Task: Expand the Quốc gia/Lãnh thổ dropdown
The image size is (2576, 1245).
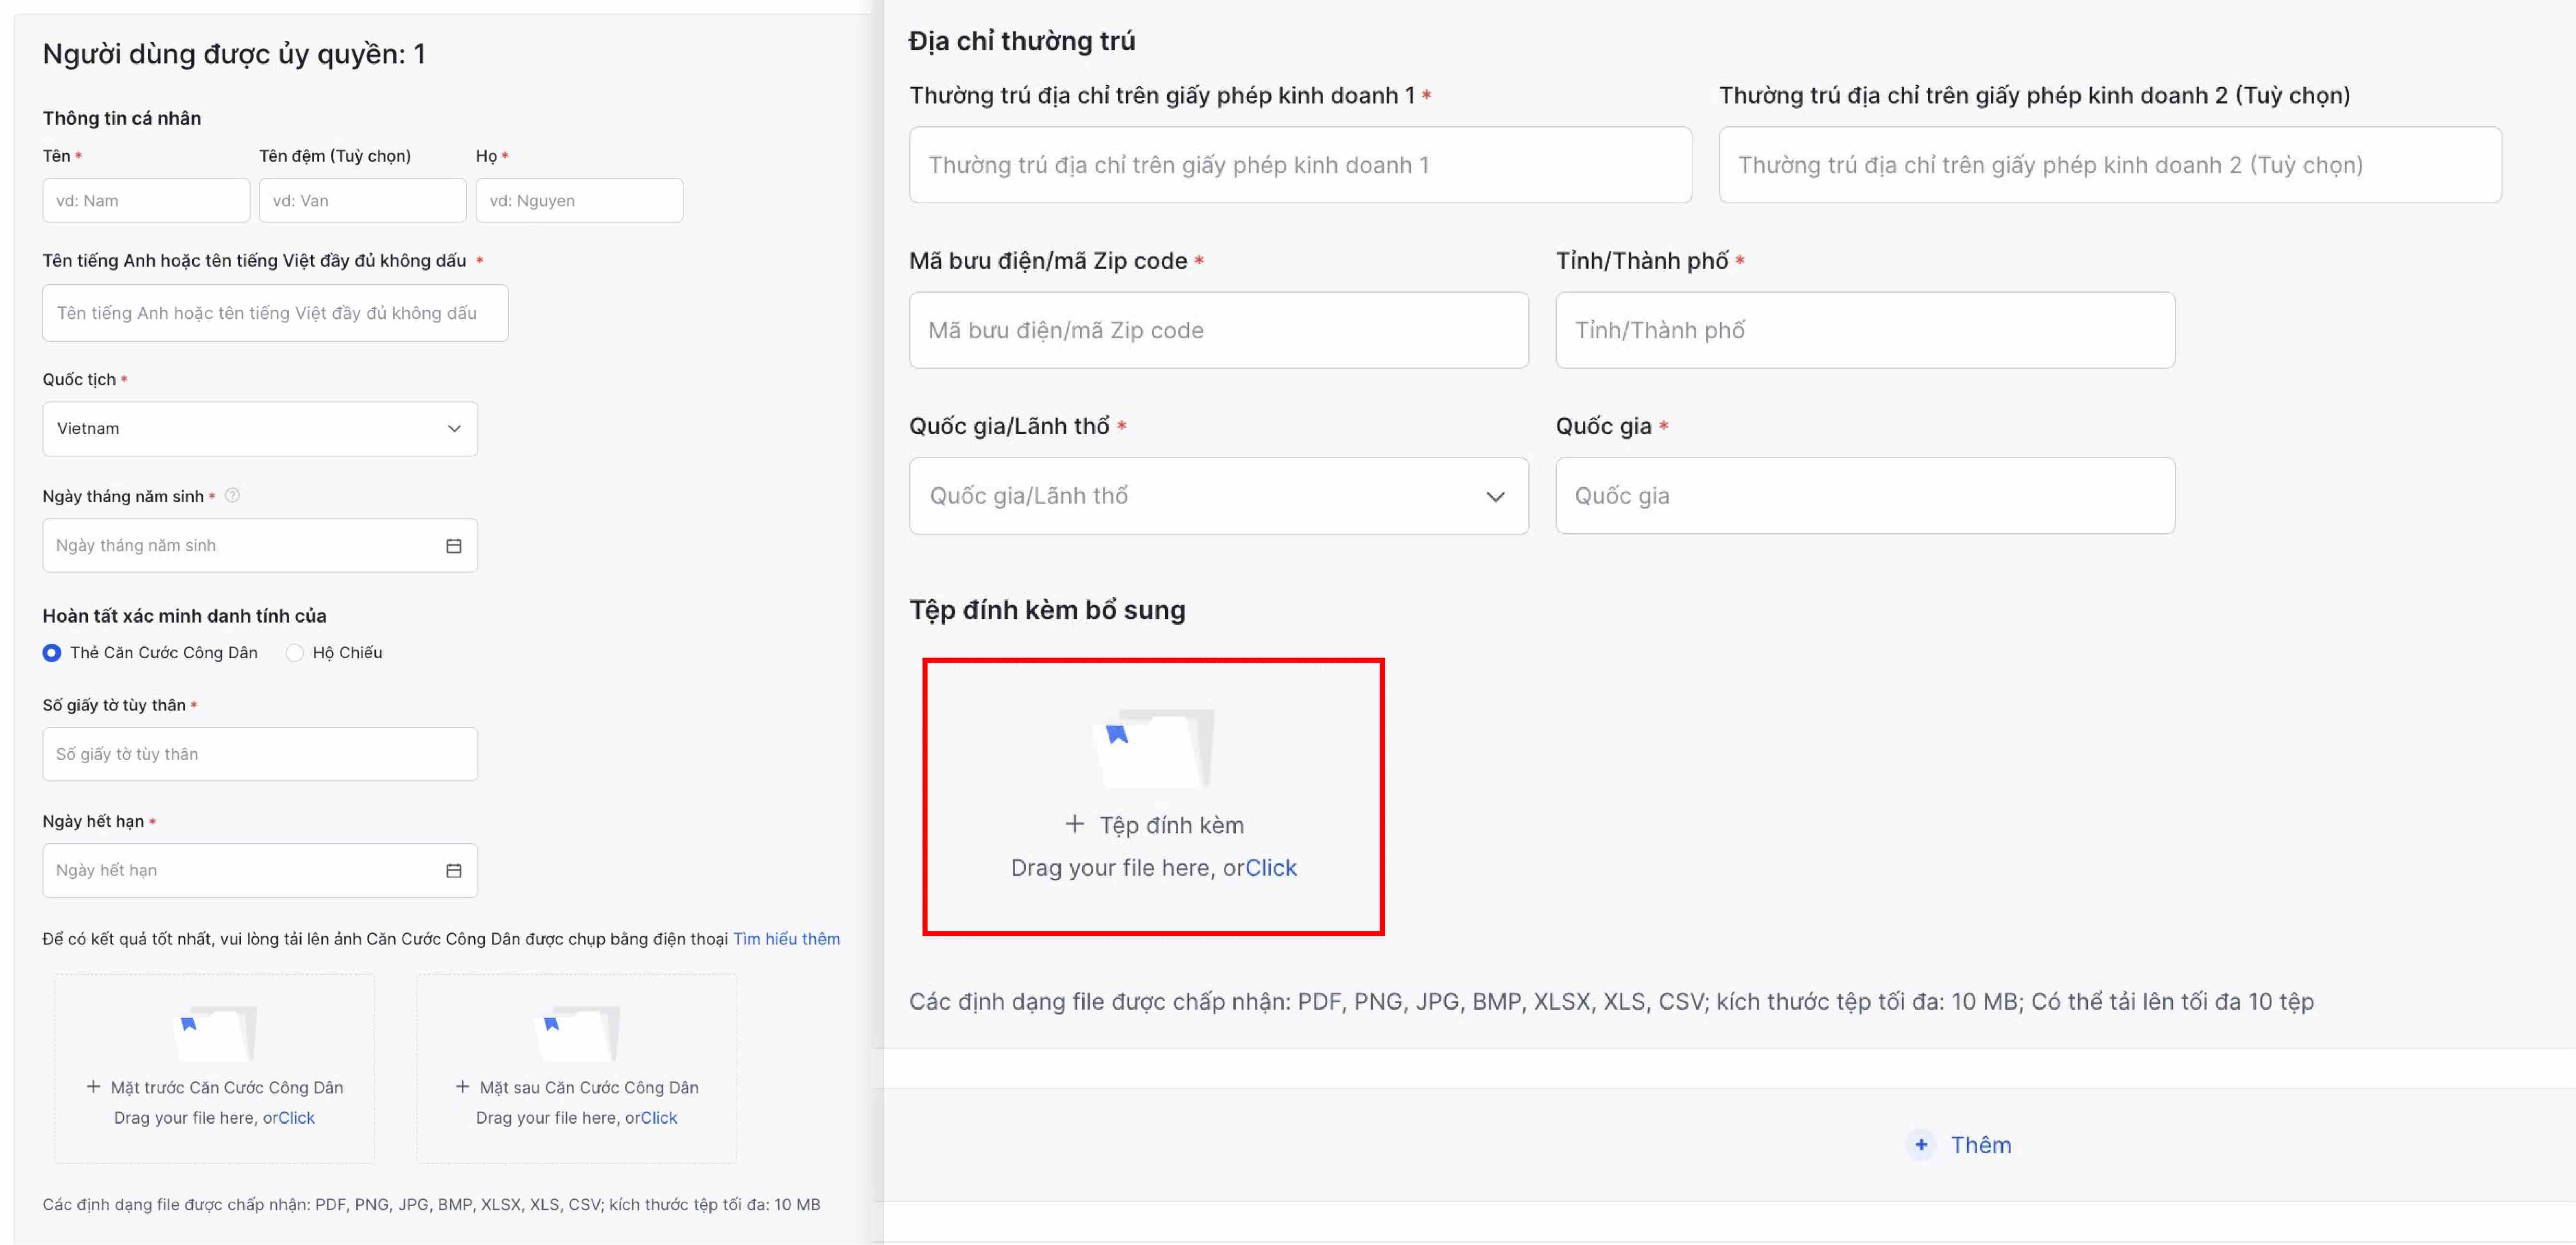Action: pyautogui.click(x=1218, y=496)
